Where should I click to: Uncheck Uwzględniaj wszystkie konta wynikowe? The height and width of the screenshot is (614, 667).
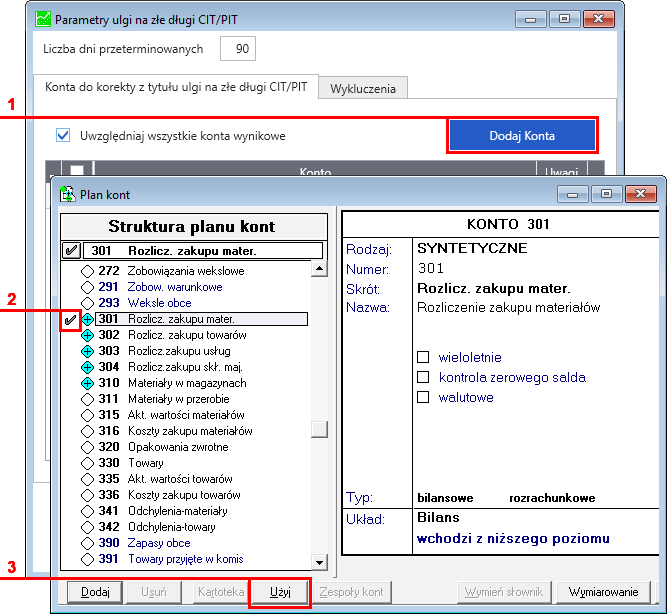[x=63, y=135]
